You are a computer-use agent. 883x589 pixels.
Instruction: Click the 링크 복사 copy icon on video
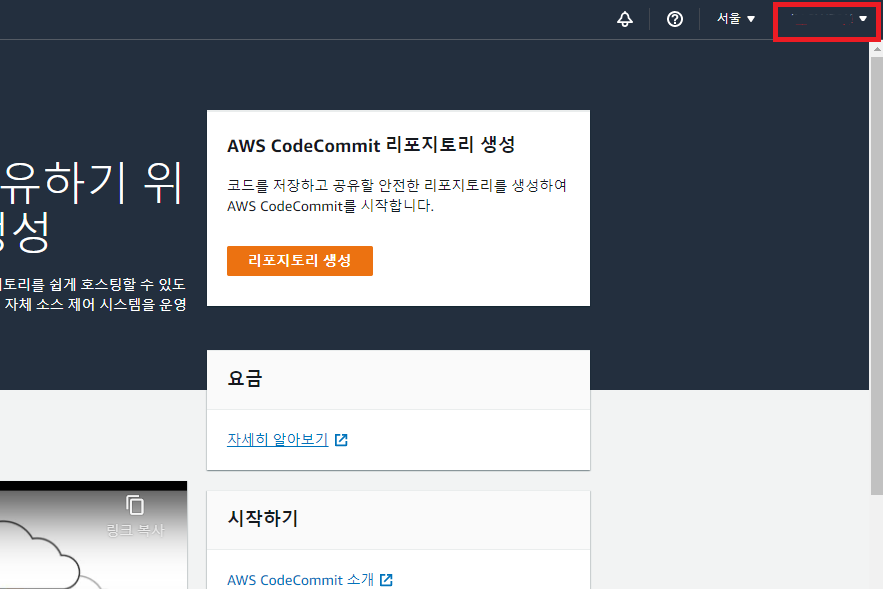point(135,505)
